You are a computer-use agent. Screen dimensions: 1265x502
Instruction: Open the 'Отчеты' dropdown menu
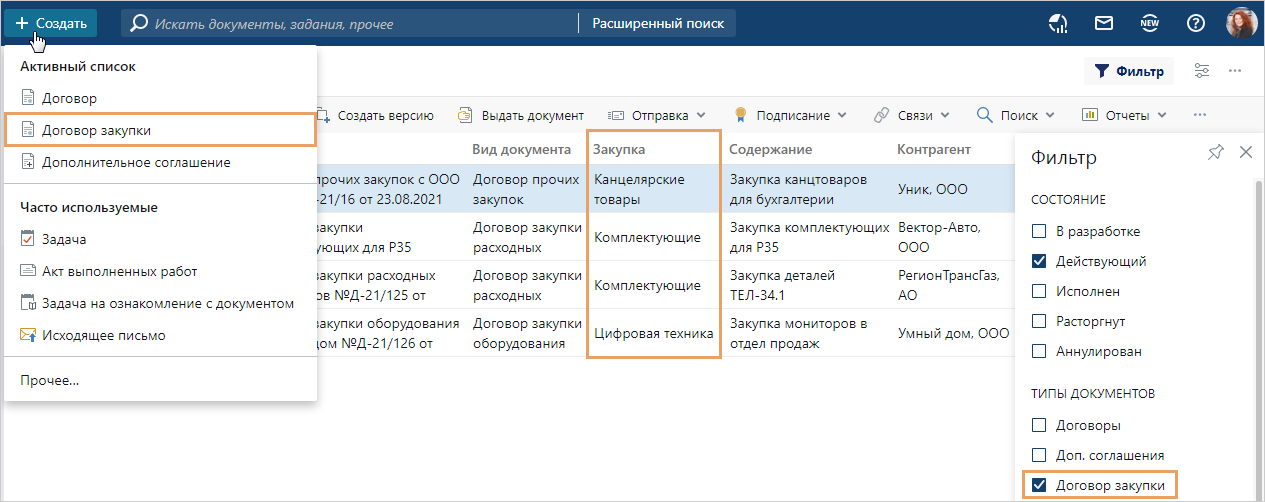pos(1124,115)
